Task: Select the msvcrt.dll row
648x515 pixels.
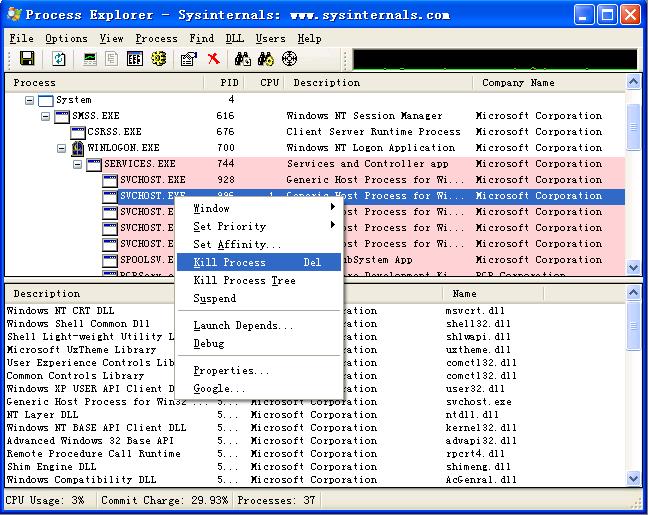Action: coord(315,311)
